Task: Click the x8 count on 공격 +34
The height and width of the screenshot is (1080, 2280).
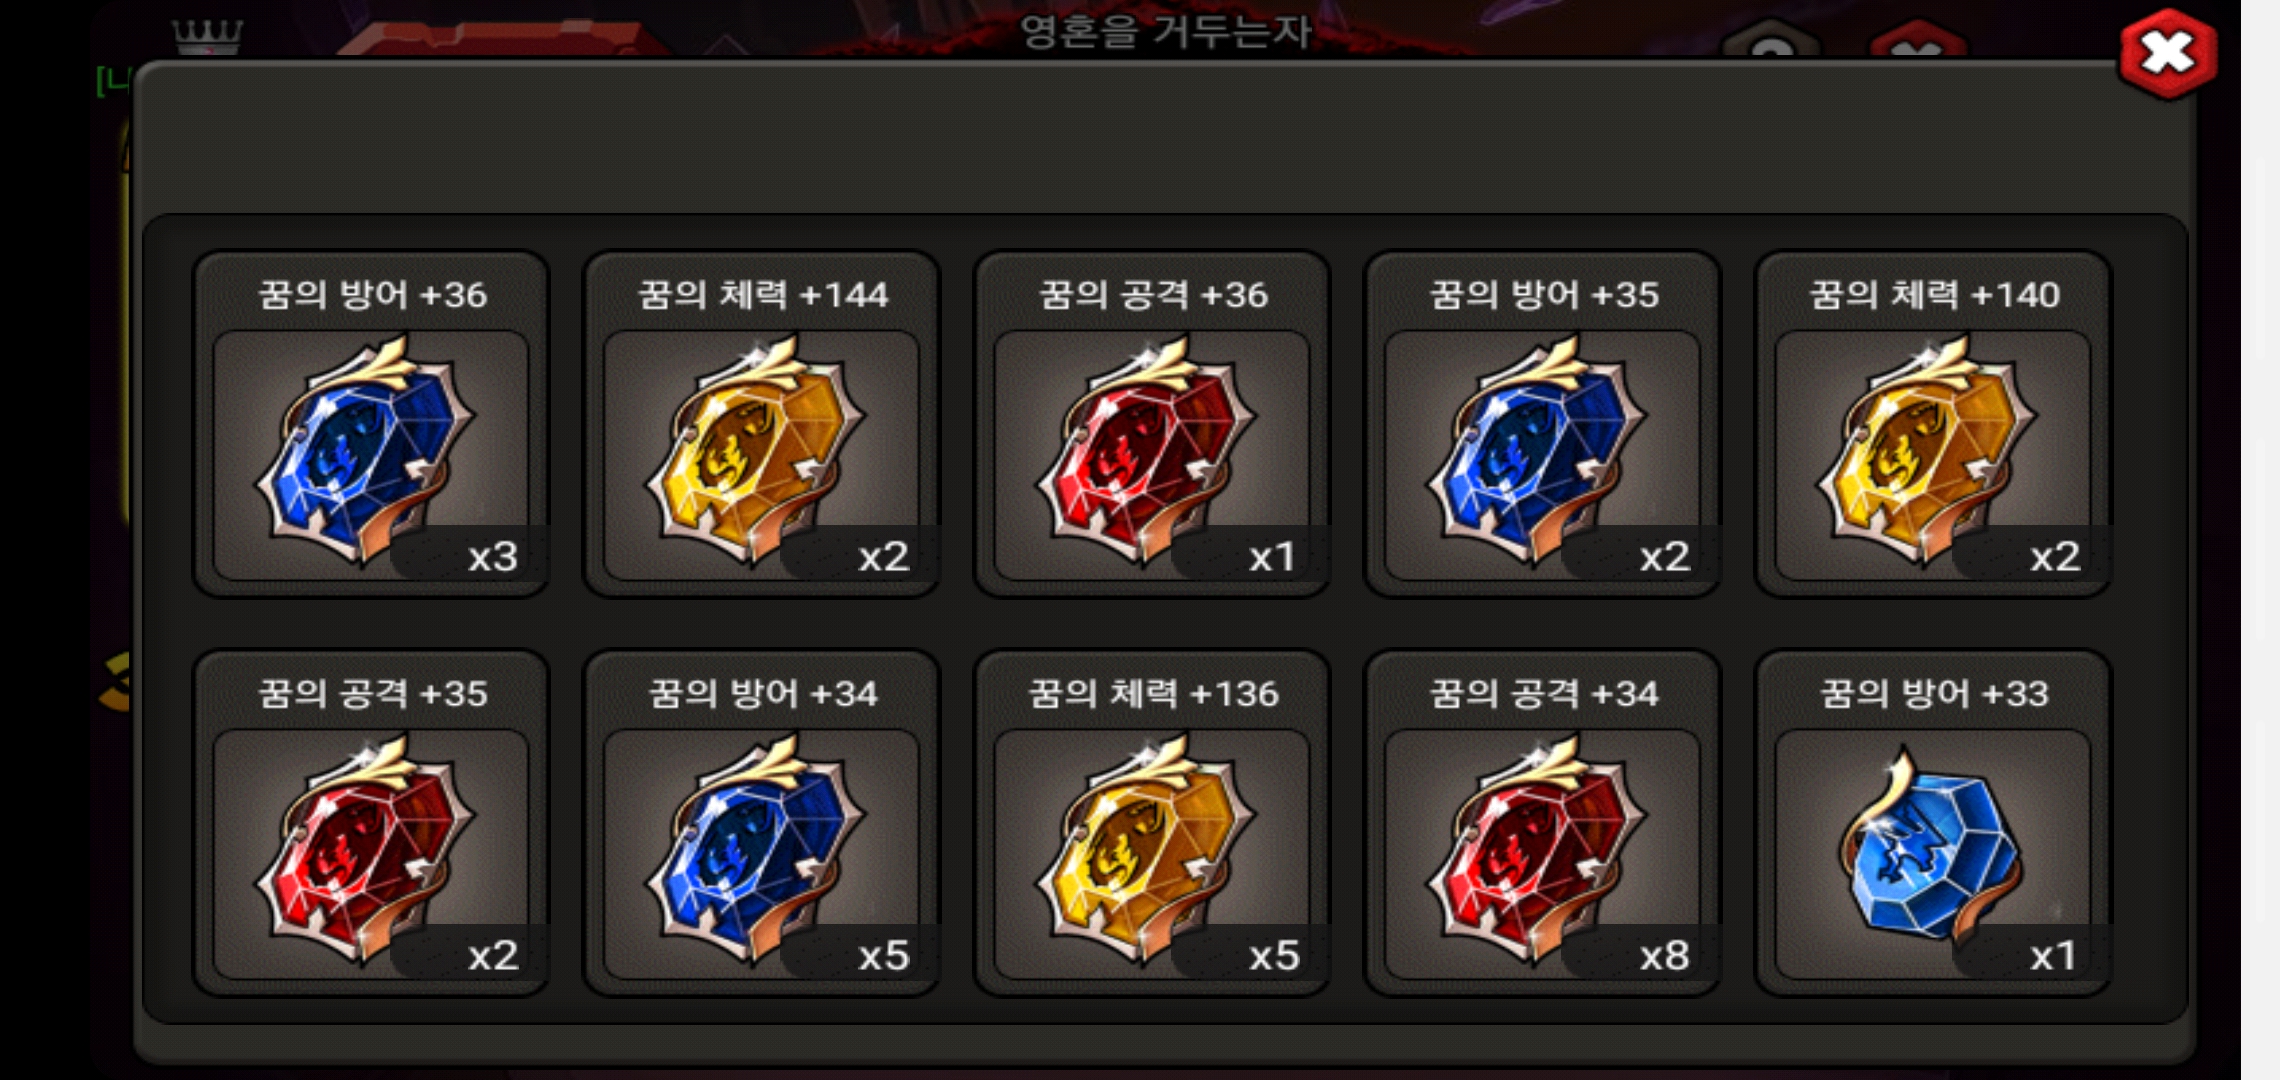Action: [x=1664, y=956]
